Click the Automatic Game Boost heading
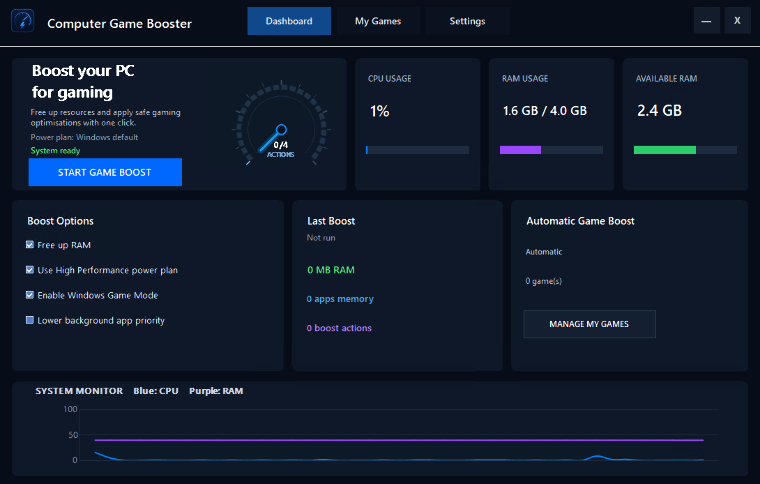Viewport: 760px width, 484px height. pos(581,221)
